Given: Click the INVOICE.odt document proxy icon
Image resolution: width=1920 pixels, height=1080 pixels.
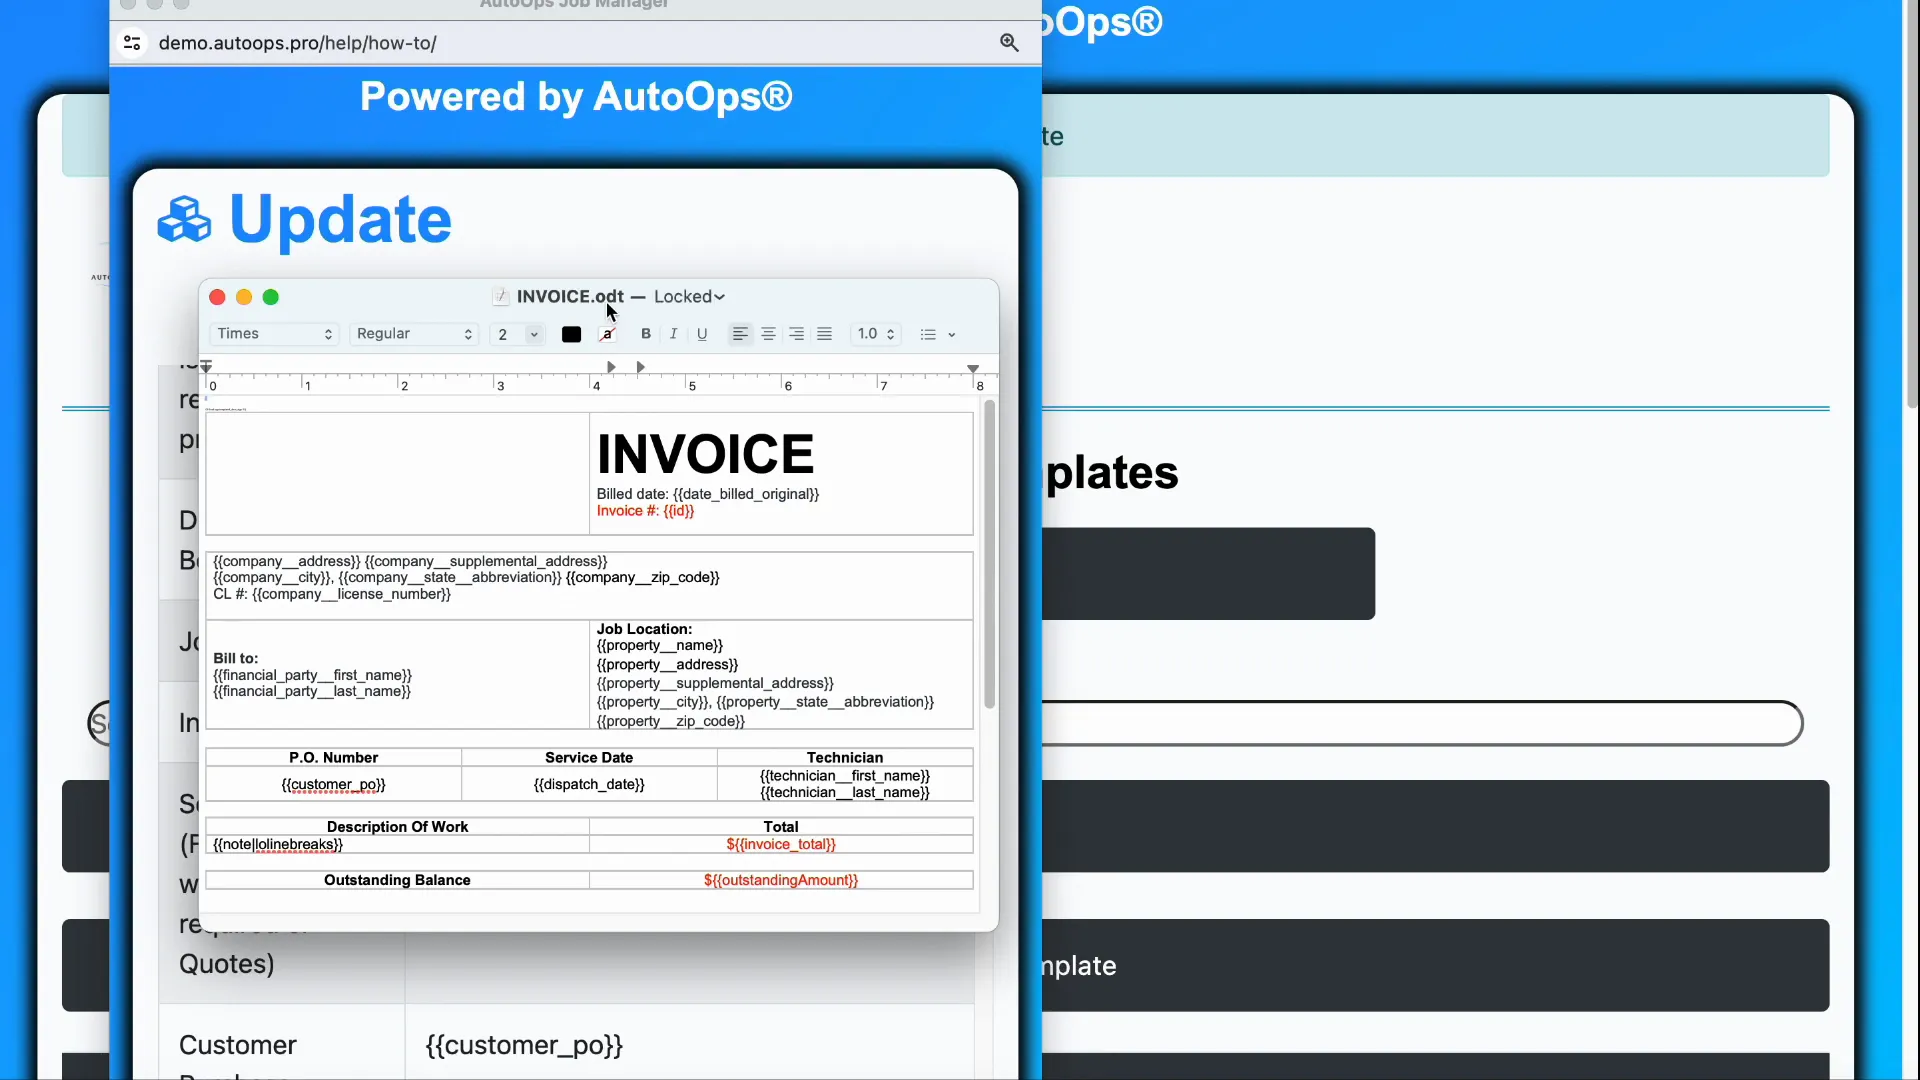Looking at the screenshot, I should click(x=501, y=297).
